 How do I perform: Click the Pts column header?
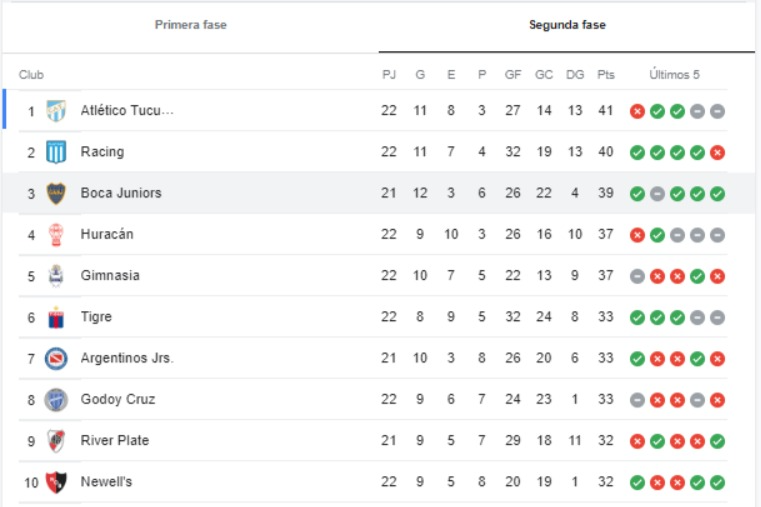click(x=606, y=75)
